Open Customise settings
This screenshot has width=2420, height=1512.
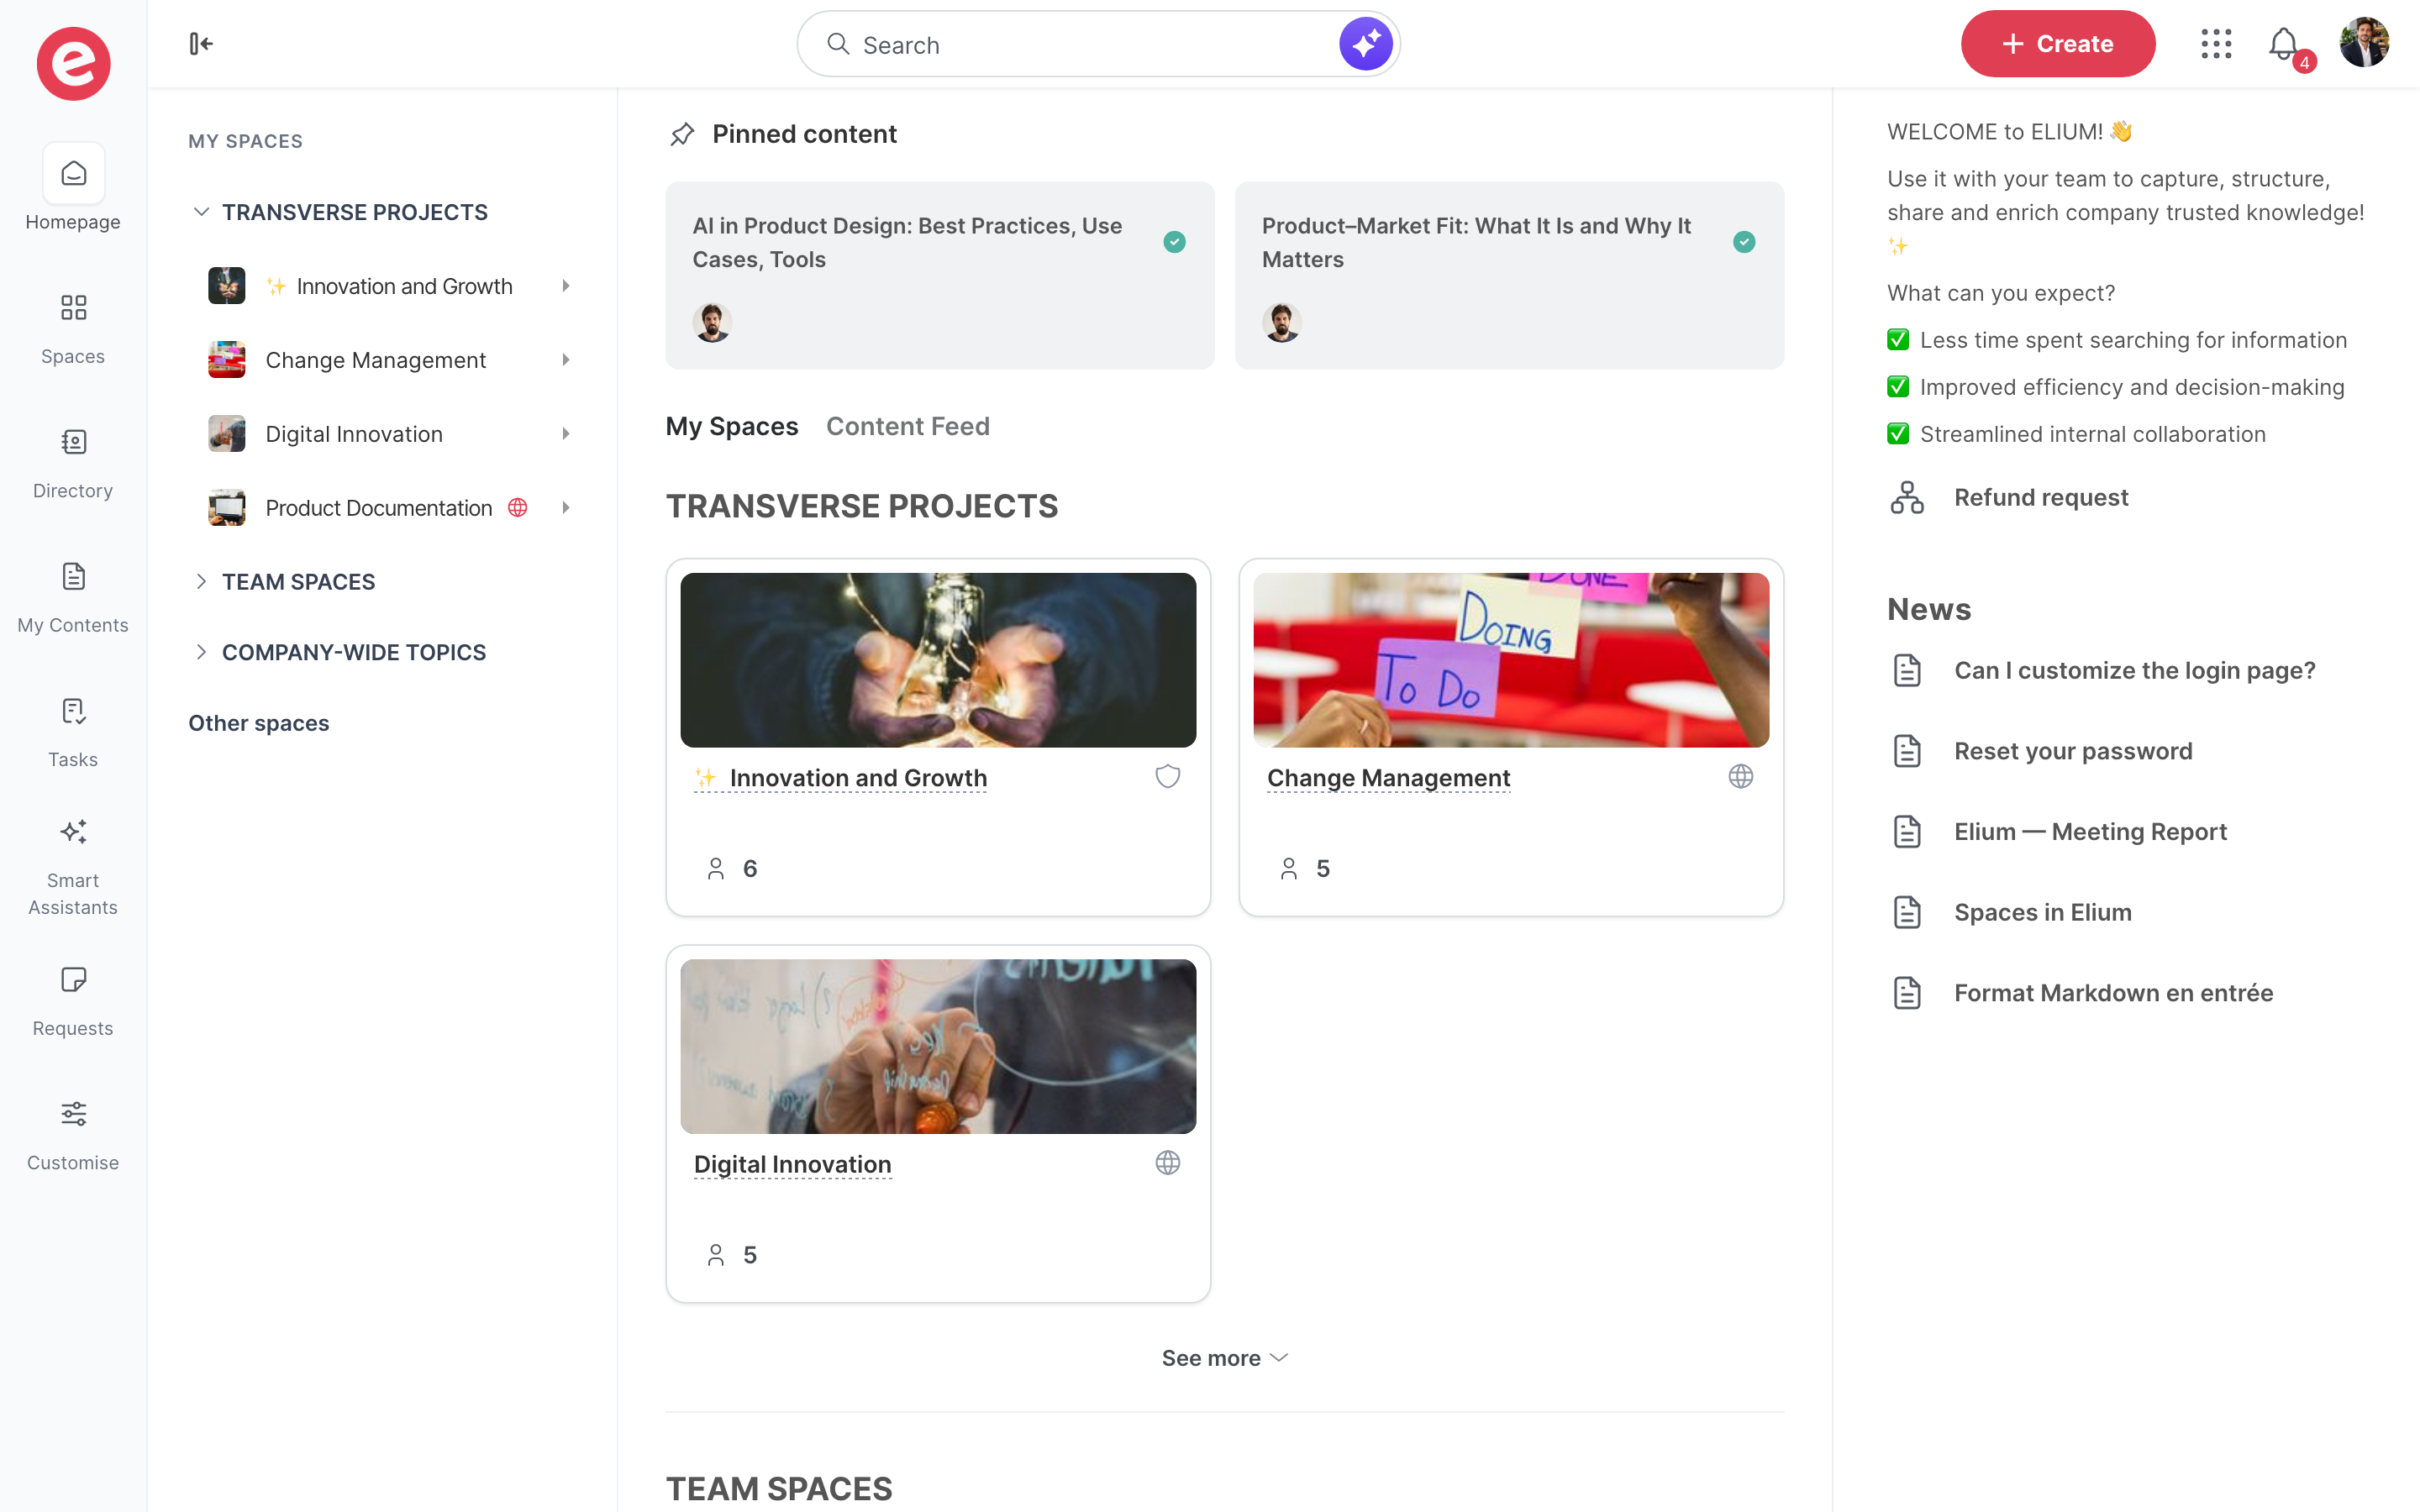tap(73, 1134)
